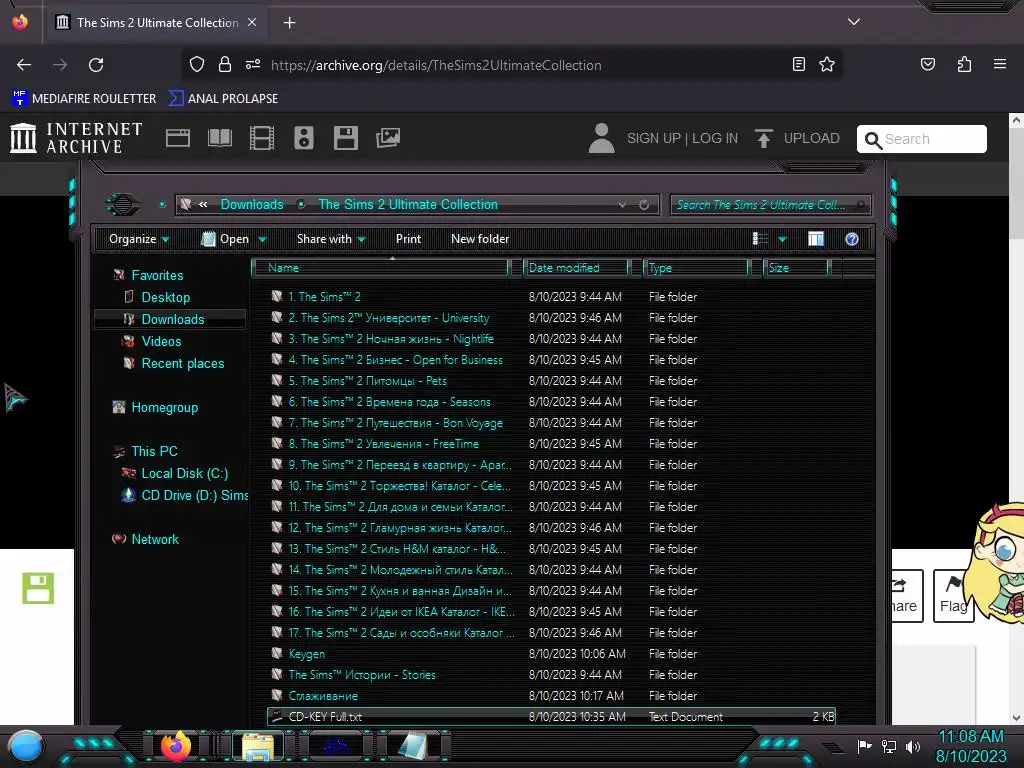
Task: Expand the previous locations double chevron
Action: (x=203, y=204)
